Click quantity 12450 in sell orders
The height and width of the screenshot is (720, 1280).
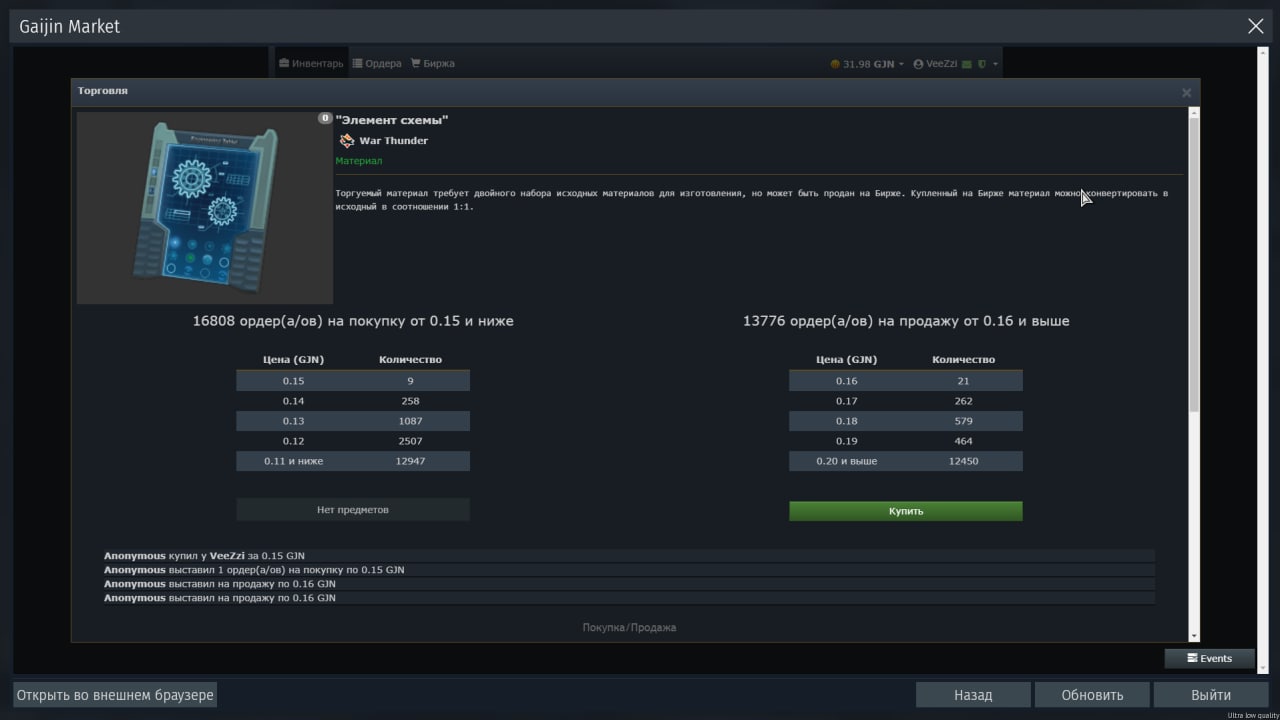pyautogui.click(x=963, y=461)
